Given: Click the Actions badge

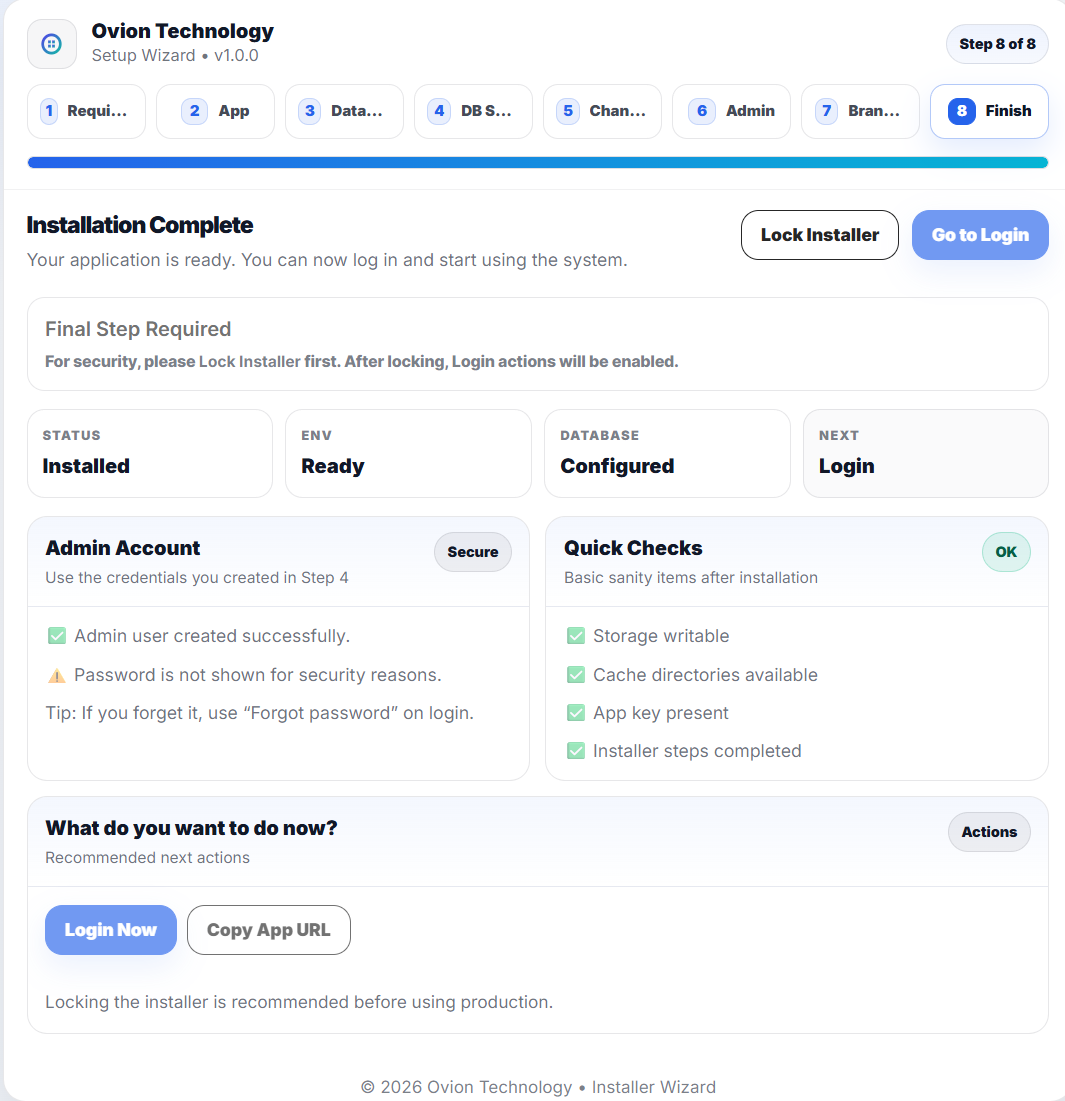Looking at the screenshot, I should click(x=989, y=832).
